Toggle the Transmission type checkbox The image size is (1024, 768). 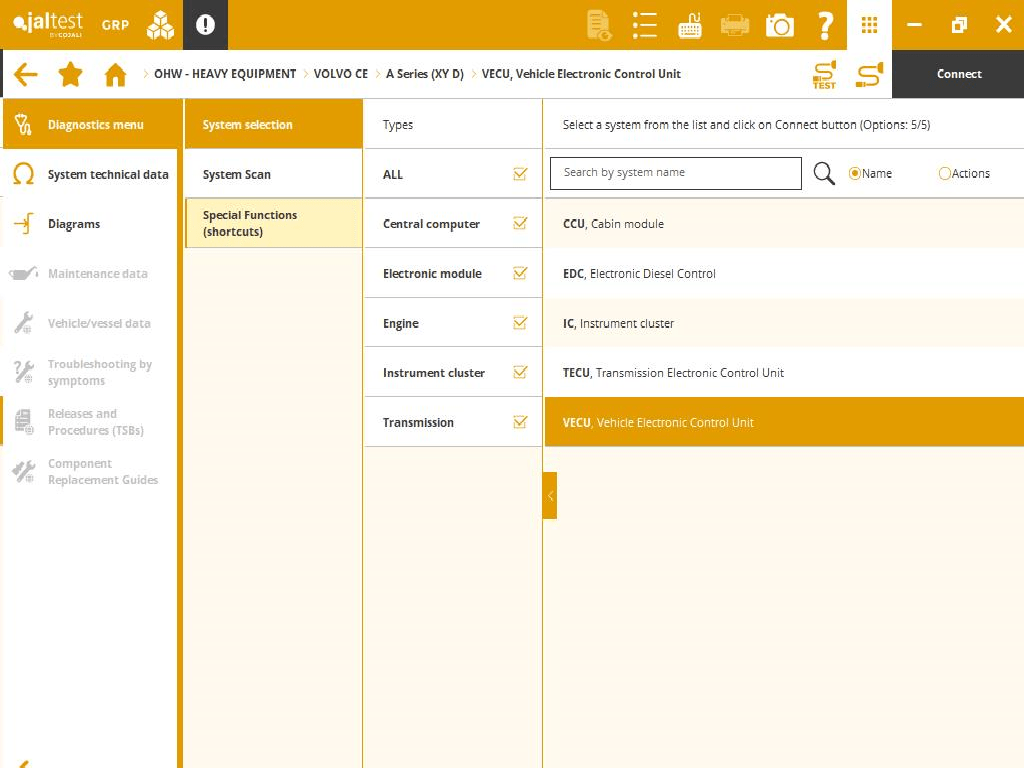[x=520, y=422]
